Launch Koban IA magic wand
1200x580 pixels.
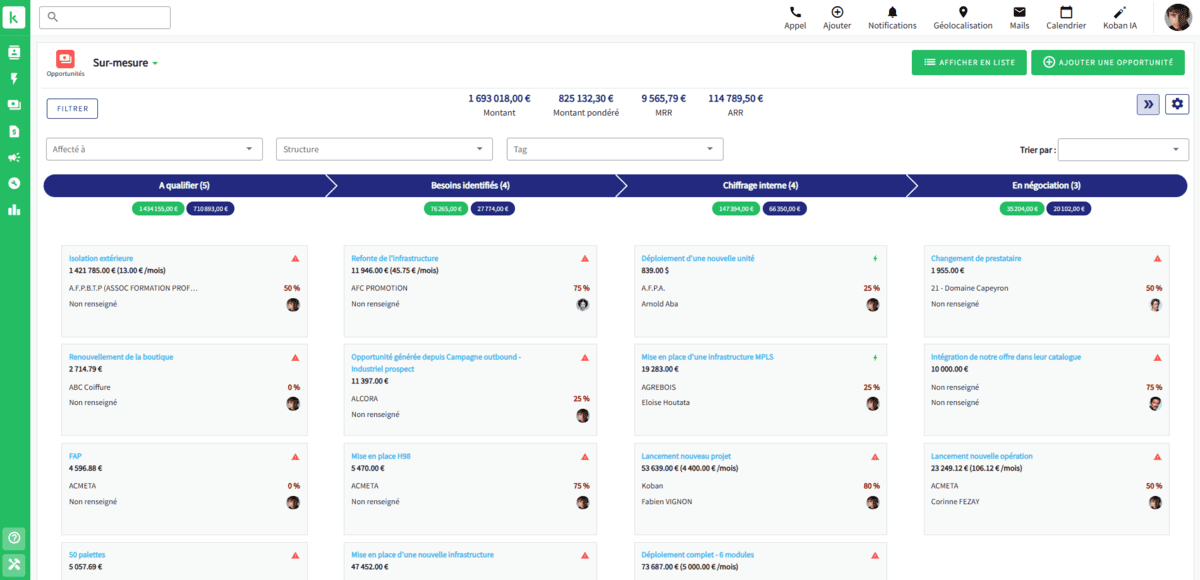point(1120,13)
